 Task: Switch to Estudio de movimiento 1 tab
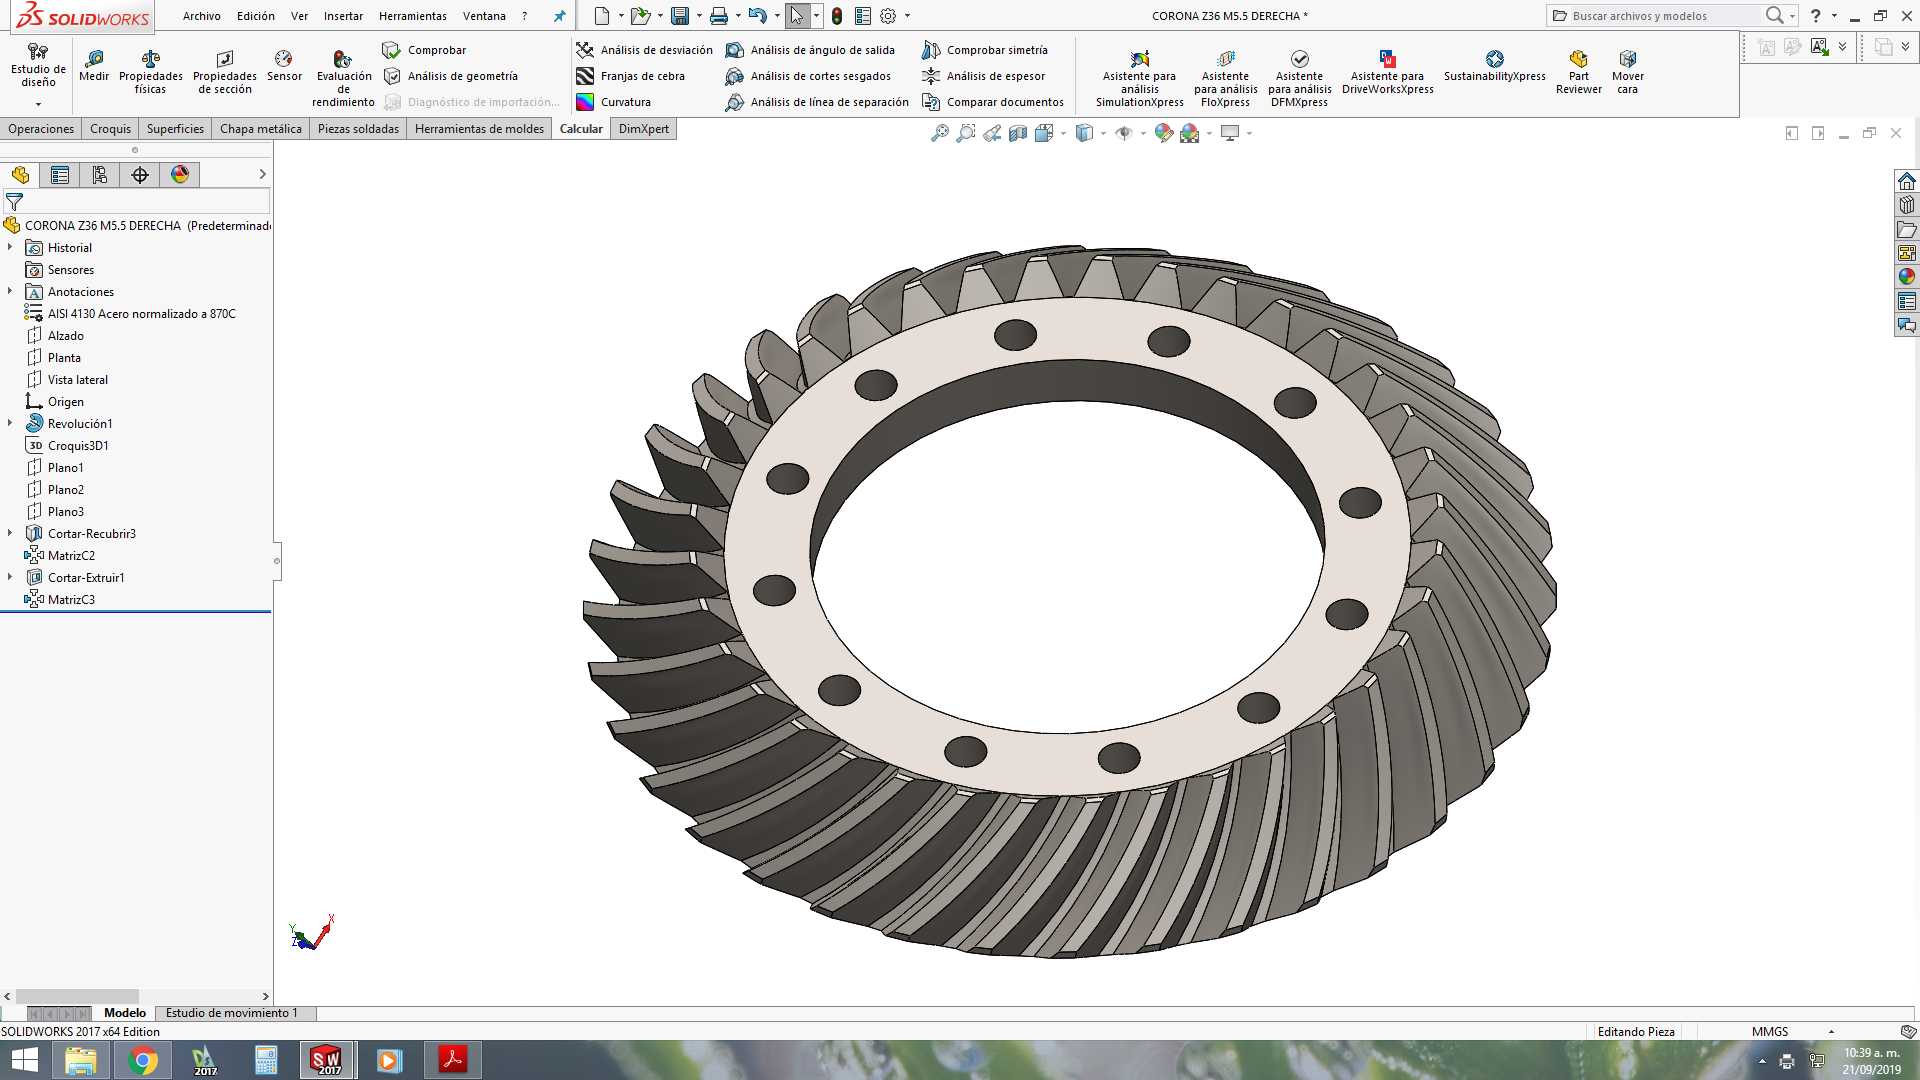(231, 1013)
